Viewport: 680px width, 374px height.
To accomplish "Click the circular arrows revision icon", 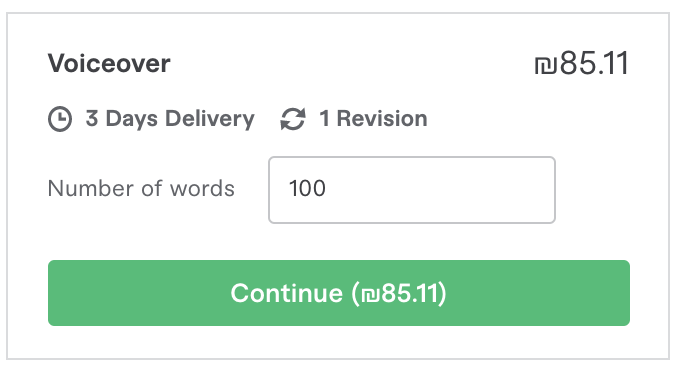I will pyautogui.click(x=293, y=119).
